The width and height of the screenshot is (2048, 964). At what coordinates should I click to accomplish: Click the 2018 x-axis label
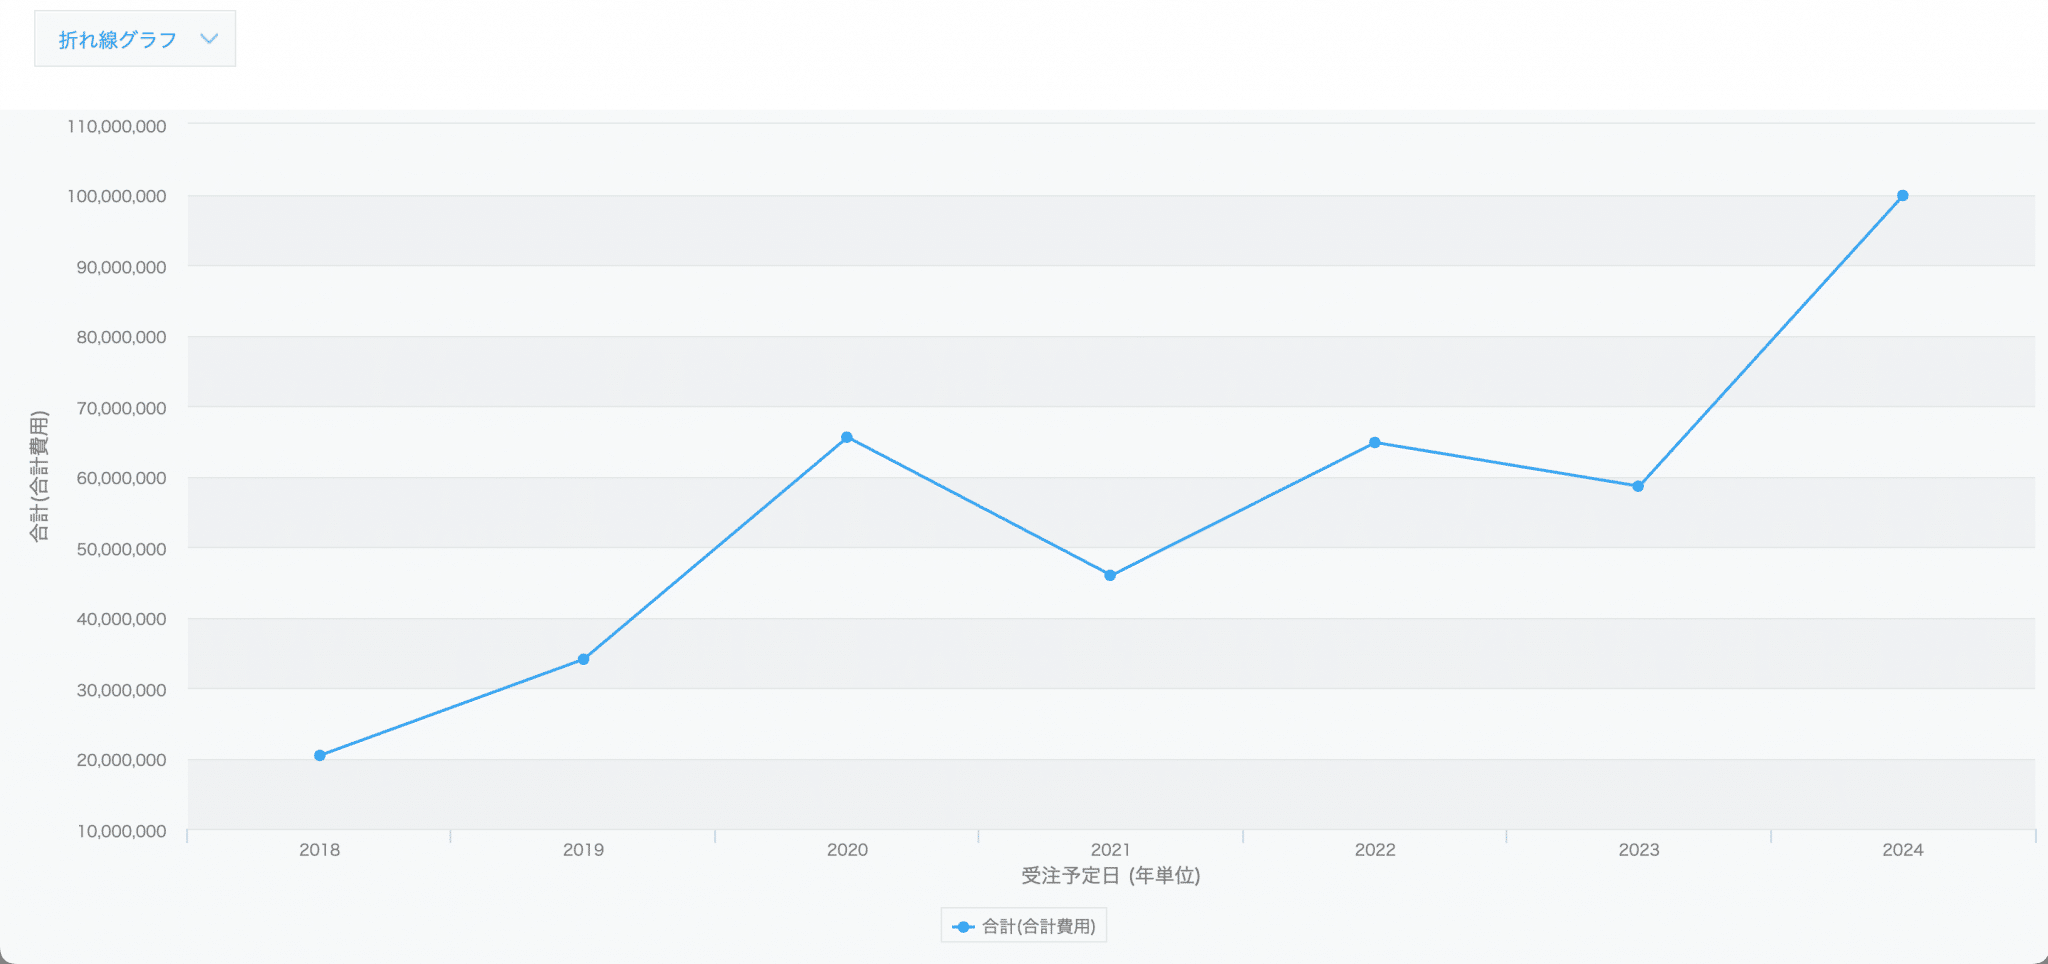(x=320, y=850)
